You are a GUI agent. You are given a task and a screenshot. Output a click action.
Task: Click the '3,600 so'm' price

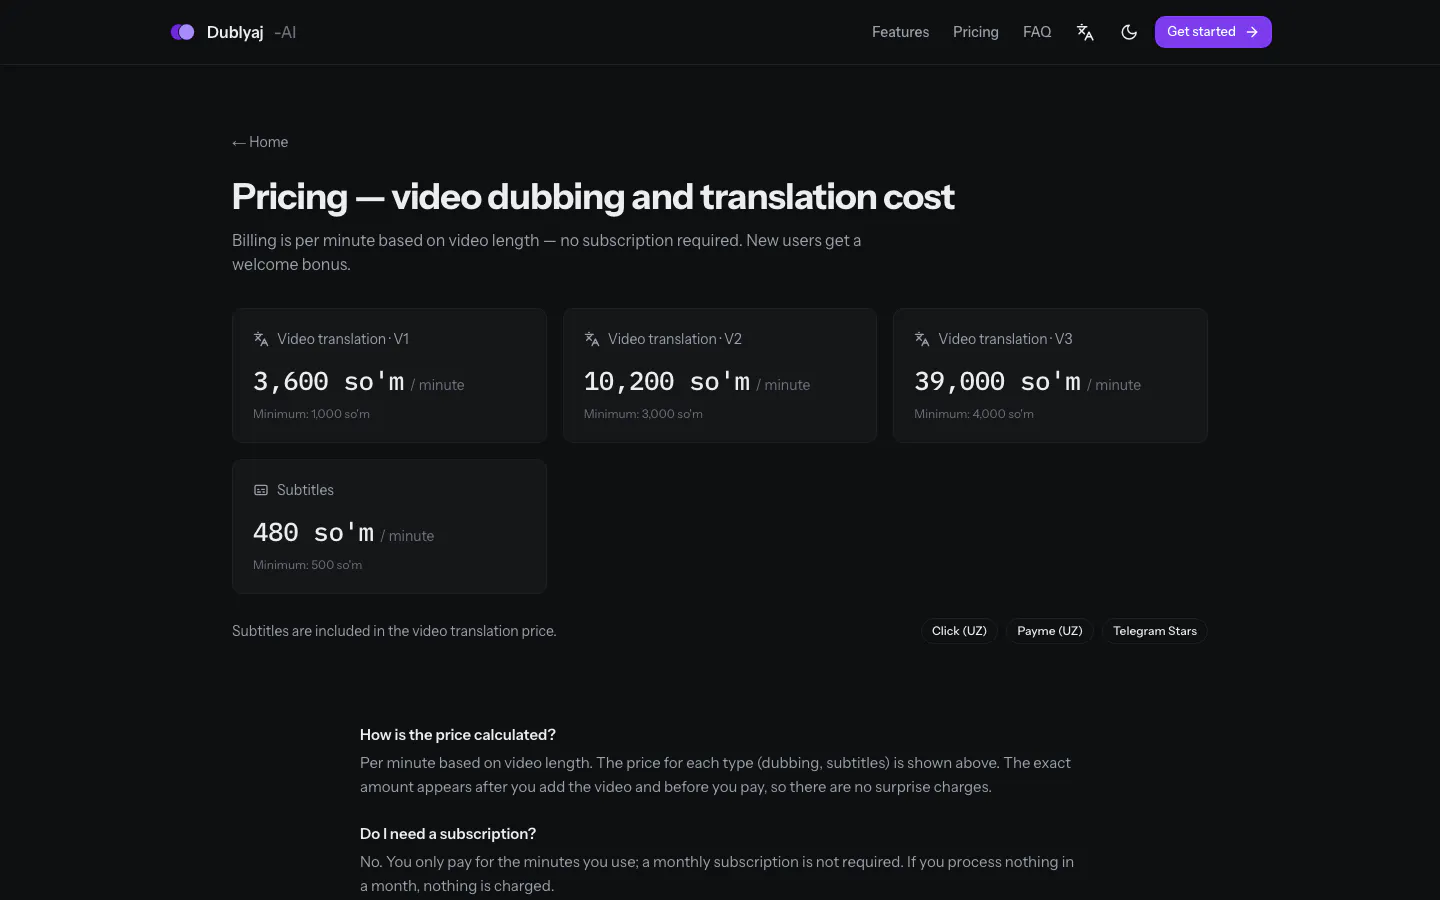coord(329,382)
